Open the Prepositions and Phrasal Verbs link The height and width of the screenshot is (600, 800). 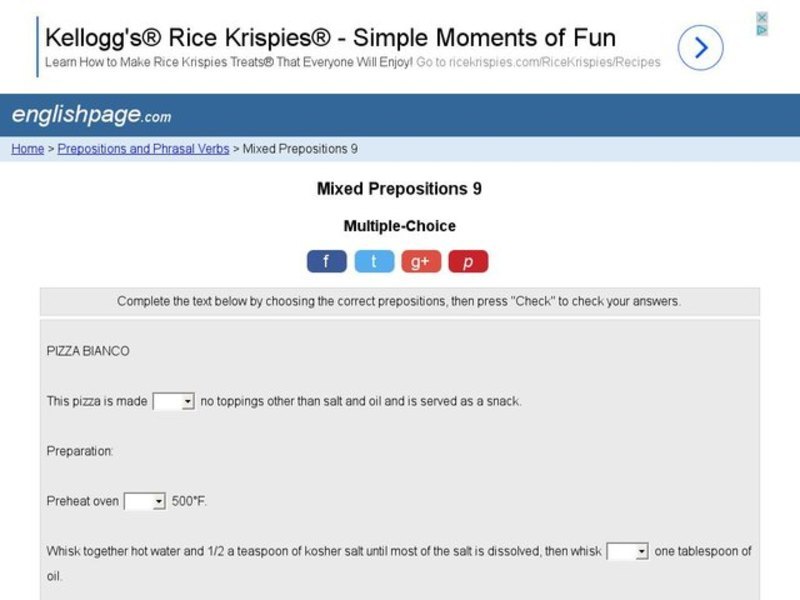tap(143, 149)
